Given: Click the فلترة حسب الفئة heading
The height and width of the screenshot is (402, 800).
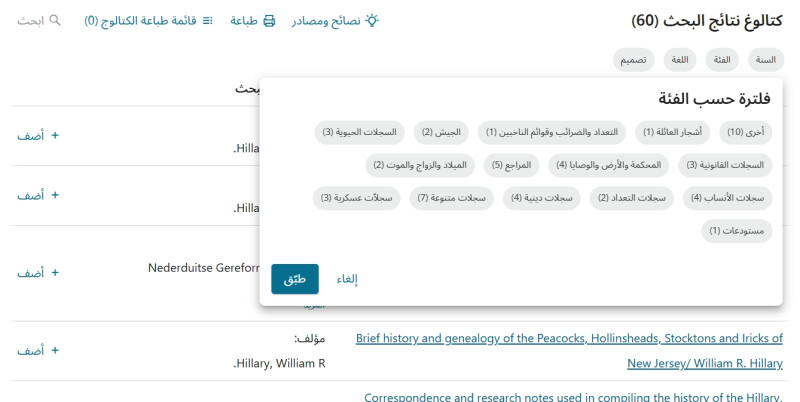Looking at the screenshot, I should pyautogui.click(x=714, y=98).
